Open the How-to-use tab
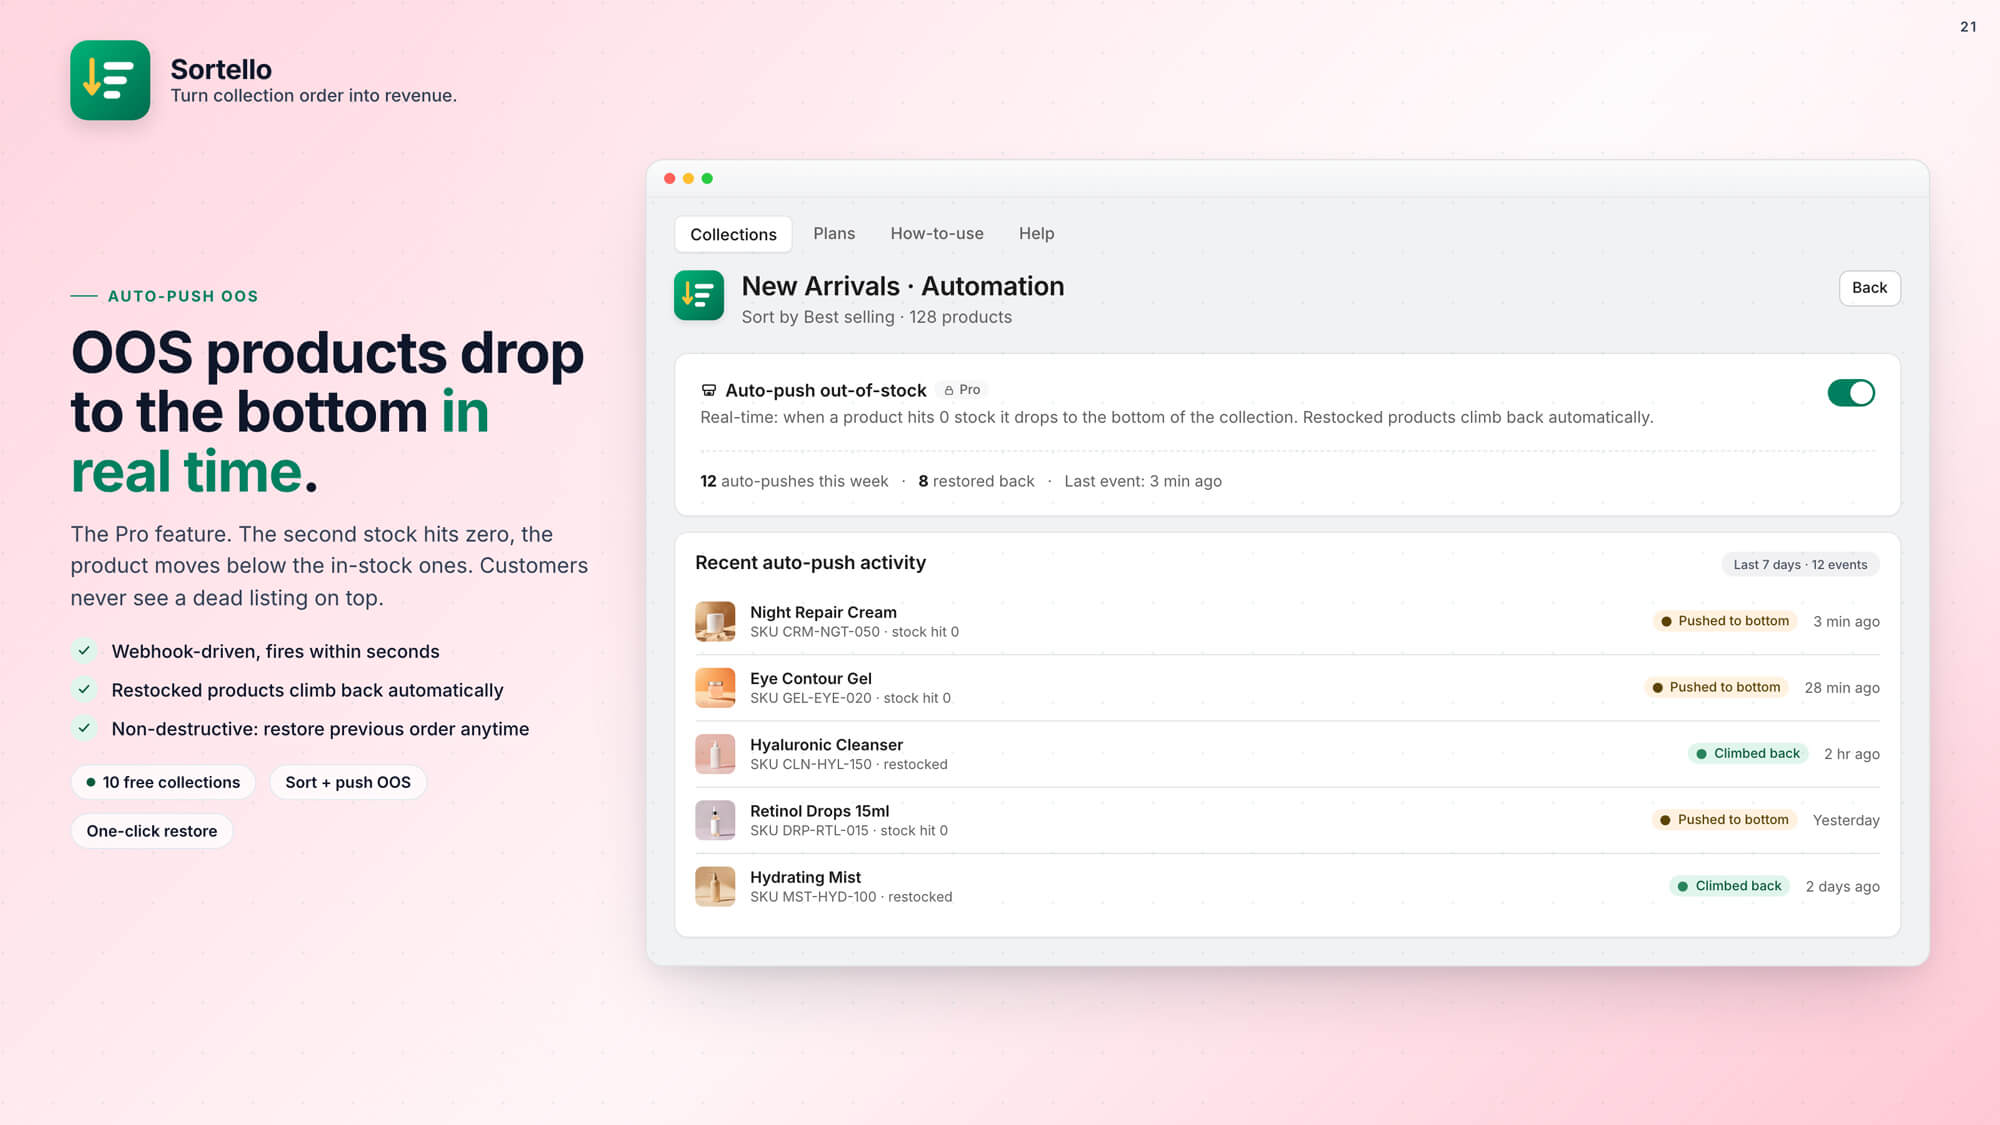2000x1125 pixels. click(x=937, y=233)
